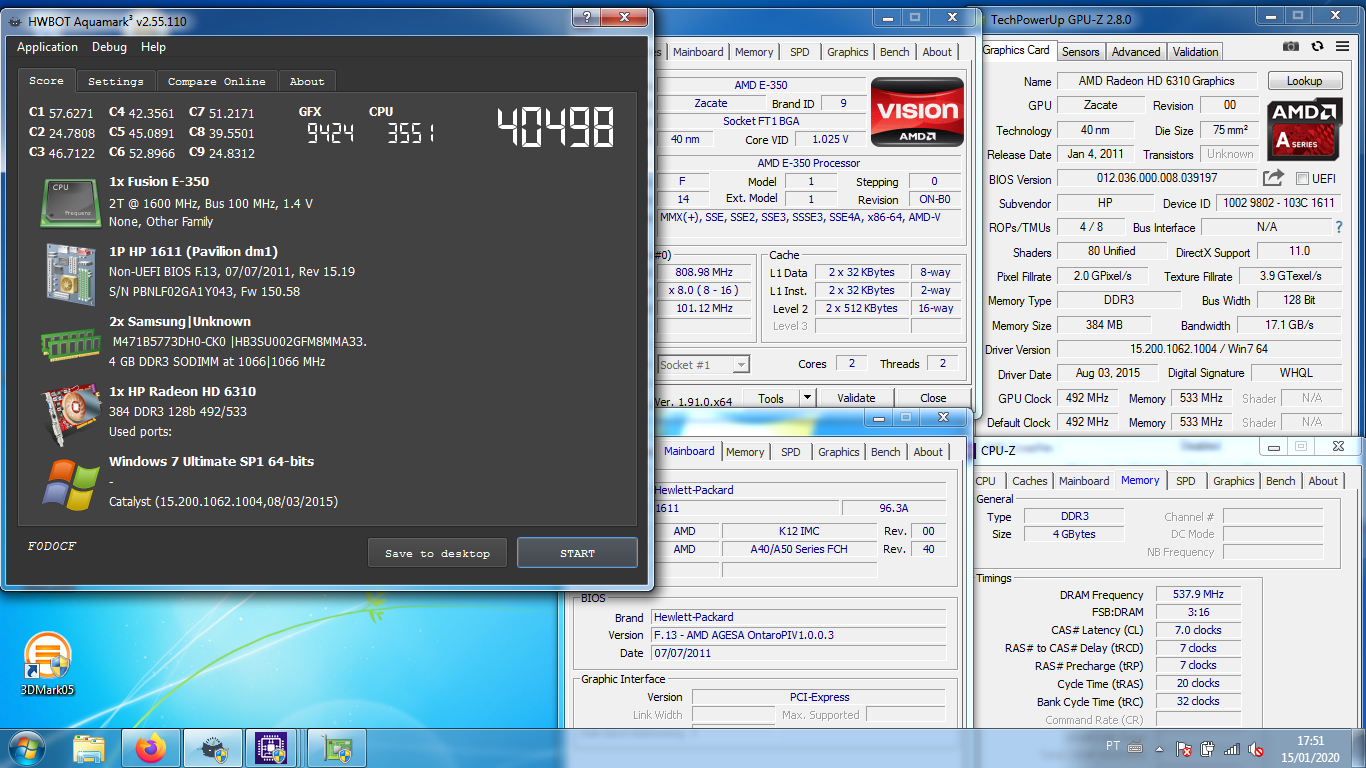
Task: Expand the Tools dropdown arrow in CPU-Z
Action: (807, 397)
